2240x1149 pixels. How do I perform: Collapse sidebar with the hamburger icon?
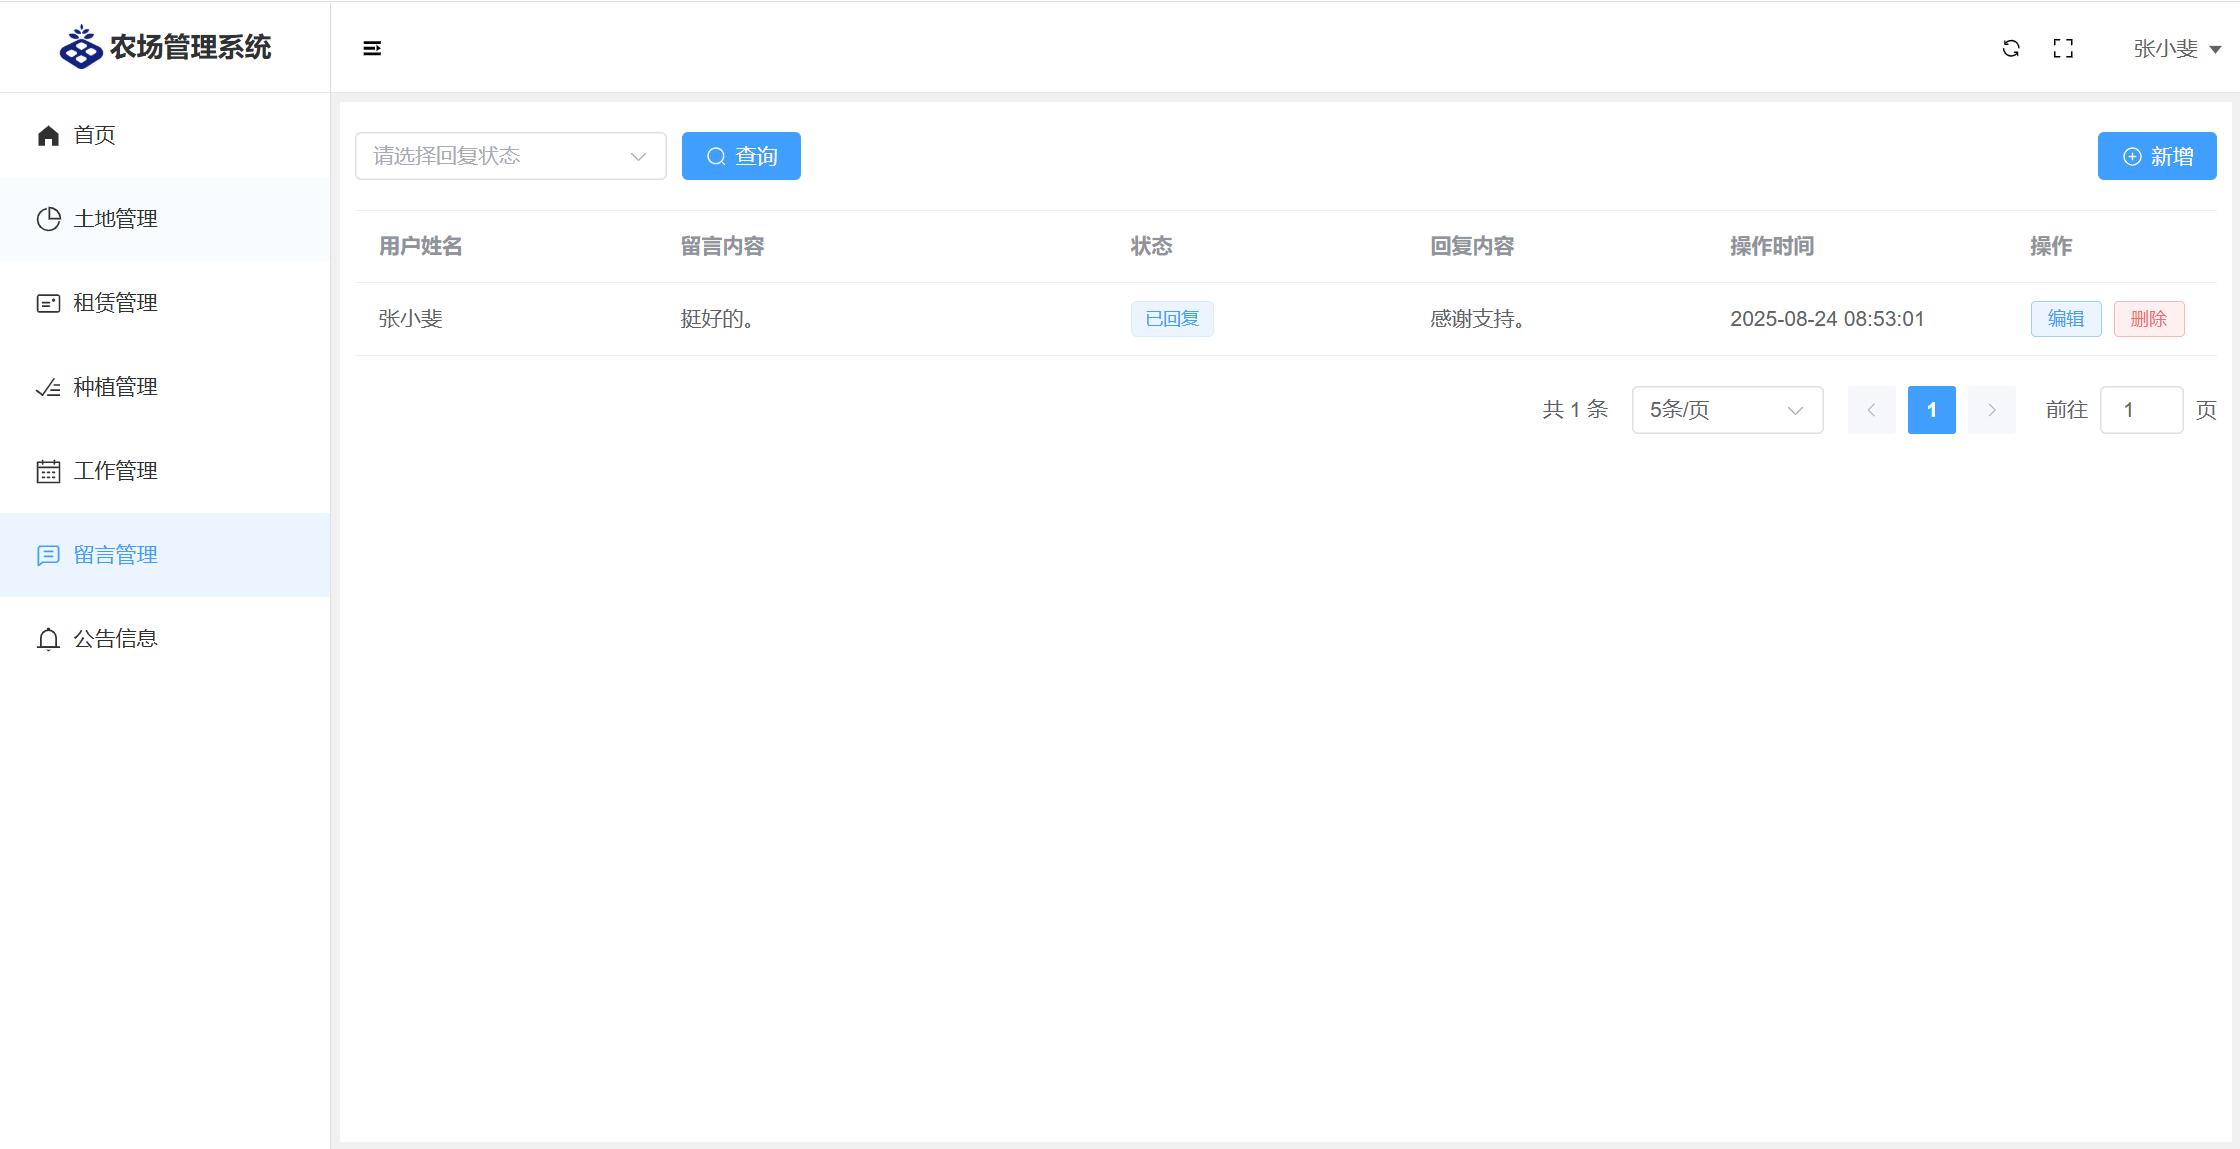[x=372, y=48]
